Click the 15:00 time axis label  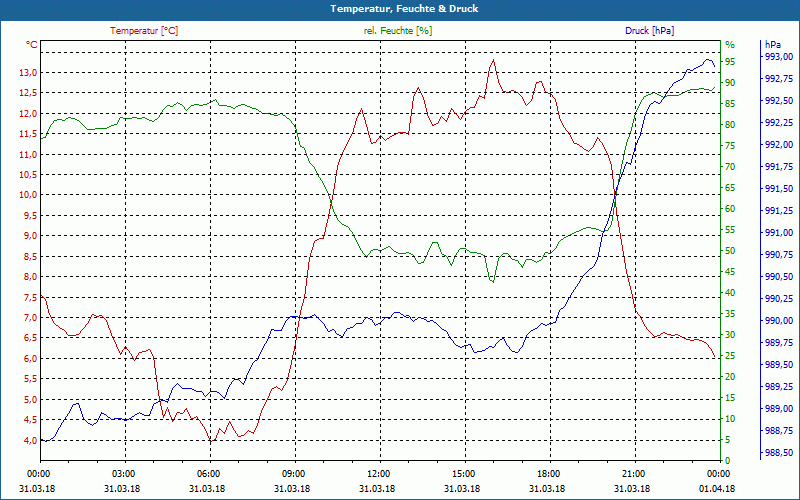pos(463,473)
